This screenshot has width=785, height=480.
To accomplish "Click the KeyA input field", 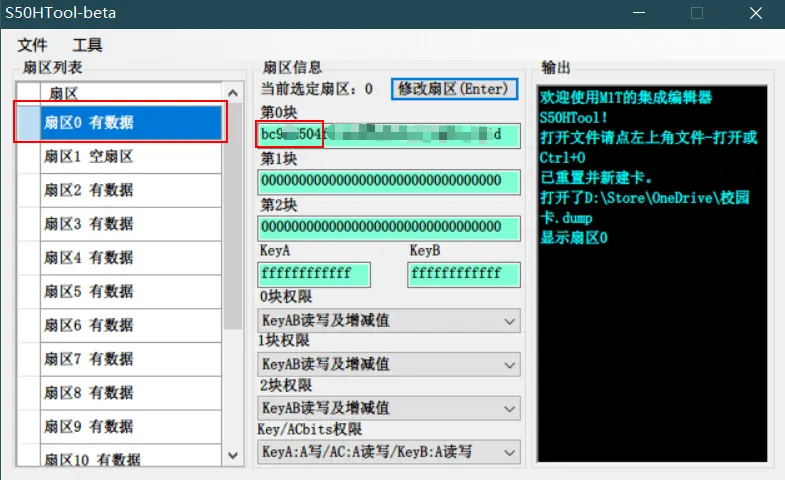I will pos(314,274).
